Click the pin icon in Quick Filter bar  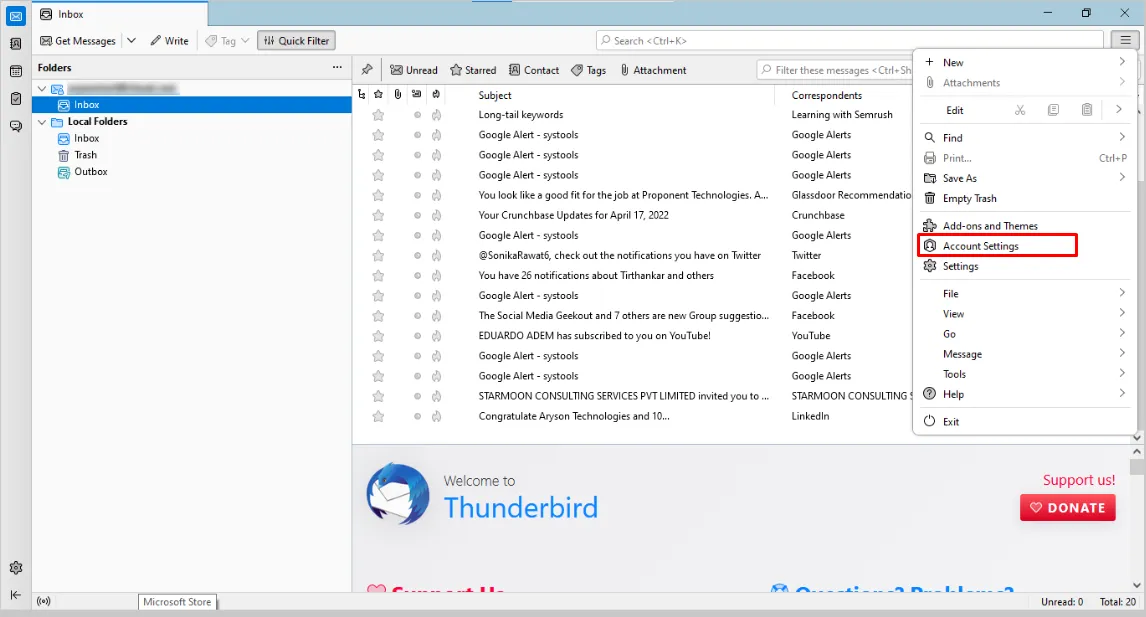coord(367,70)
